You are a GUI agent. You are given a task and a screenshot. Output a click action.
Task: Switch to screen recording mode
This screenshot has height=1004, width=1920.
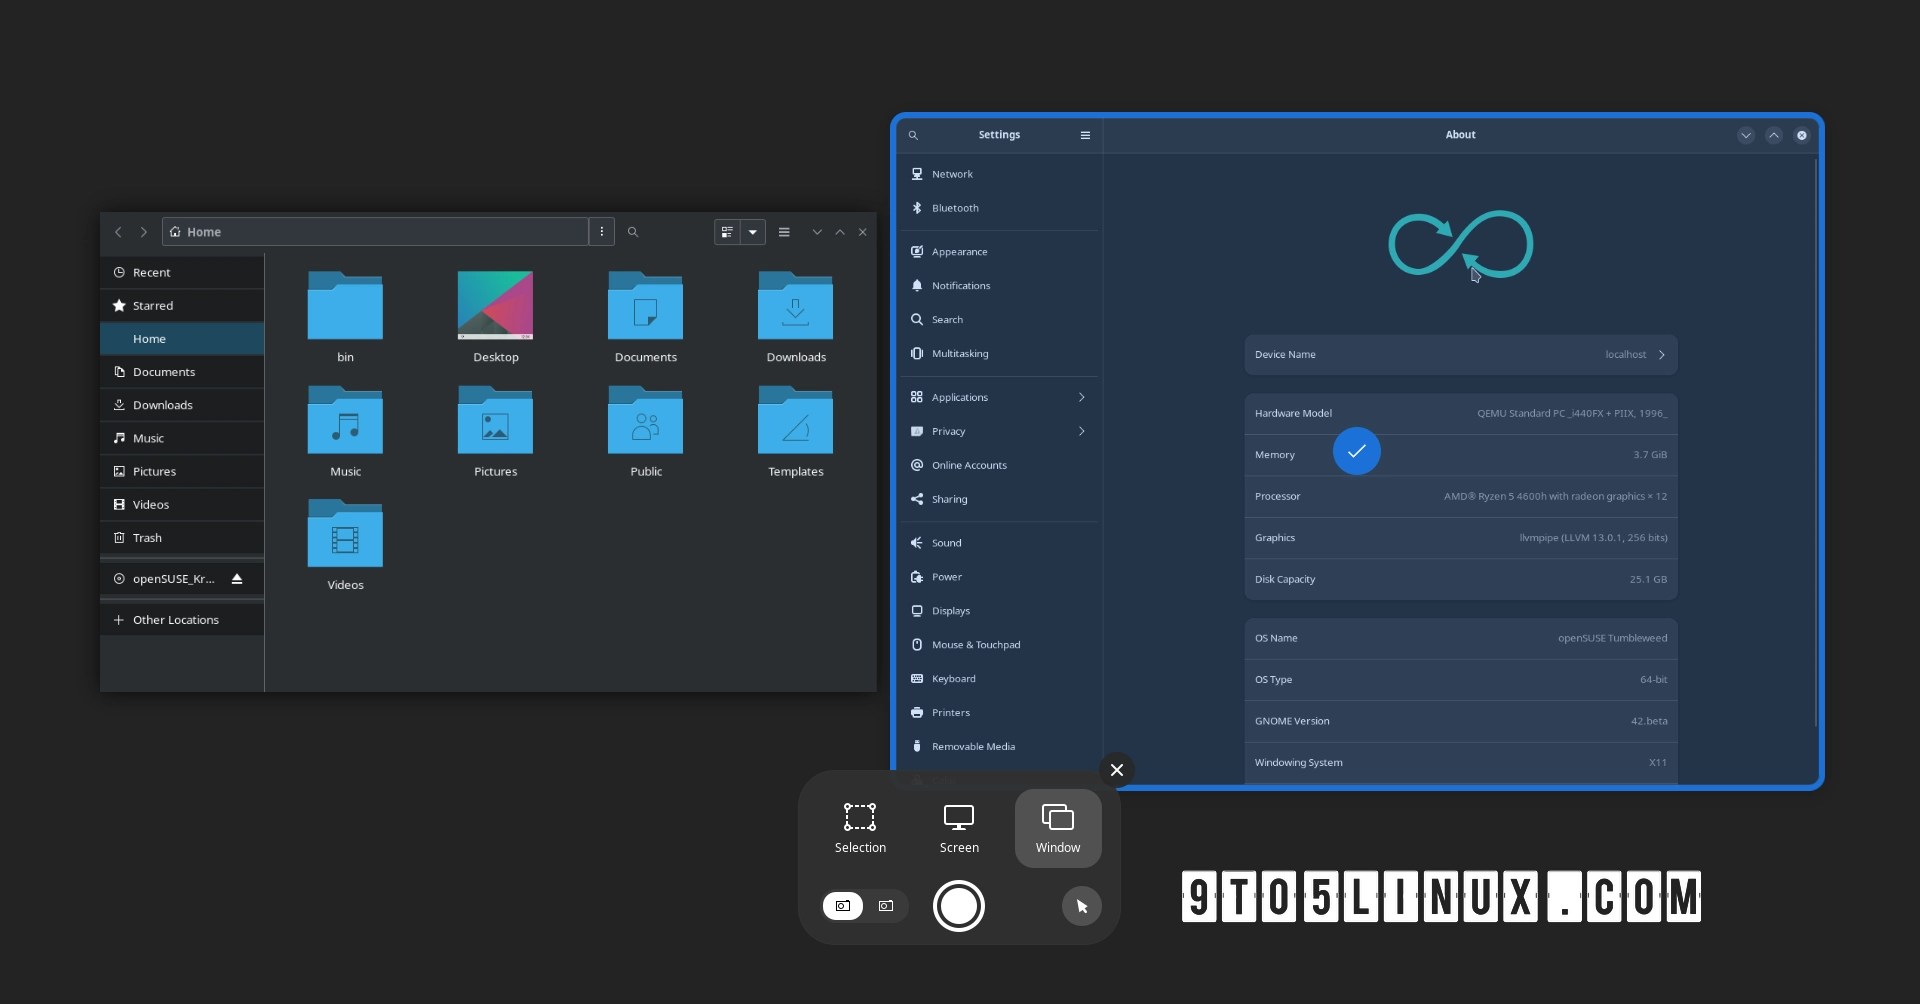click(886, 906)
